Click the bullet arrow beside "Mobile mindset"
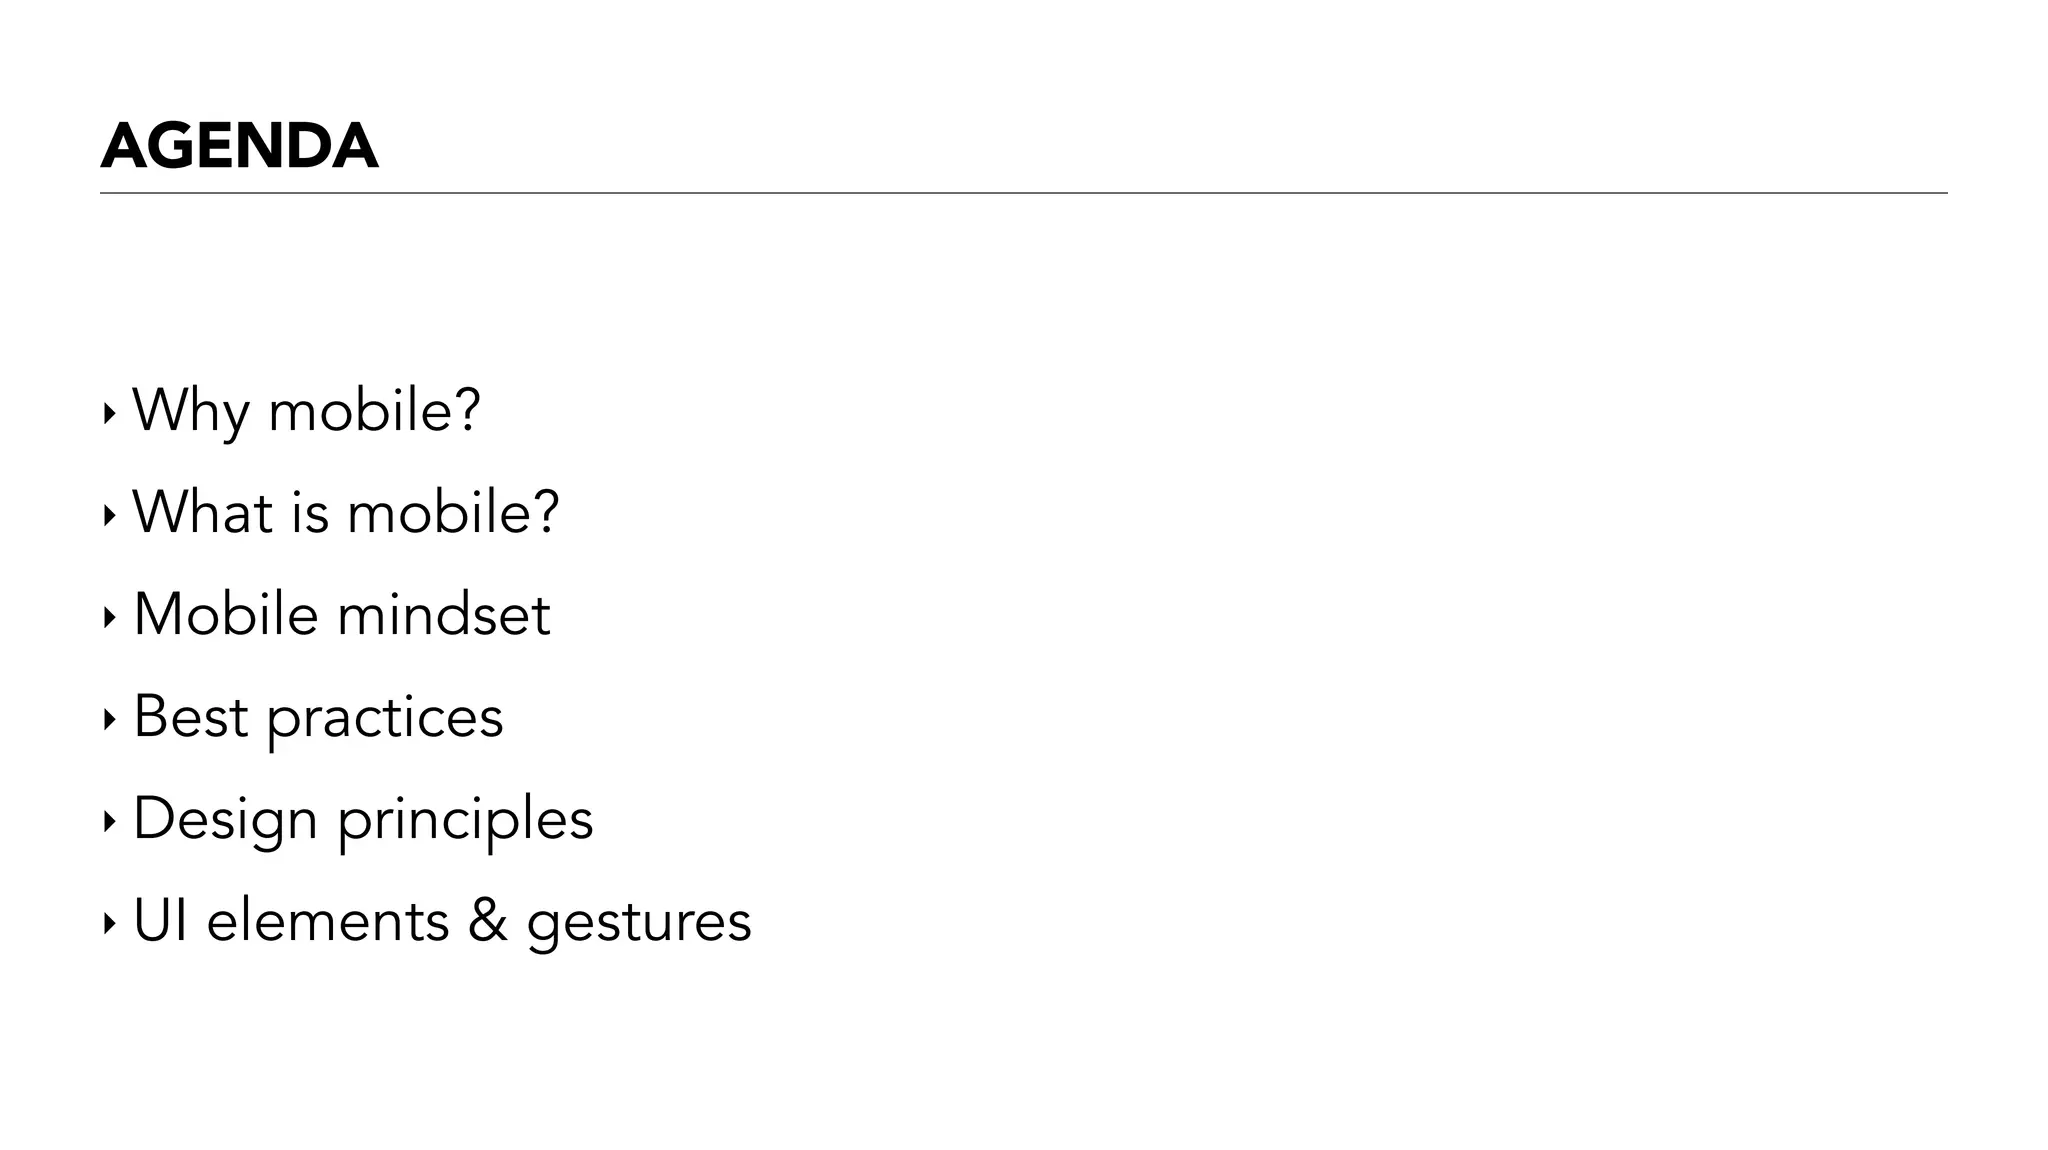This screenshot has width=2048, height=1150. [x=109, y=617]
